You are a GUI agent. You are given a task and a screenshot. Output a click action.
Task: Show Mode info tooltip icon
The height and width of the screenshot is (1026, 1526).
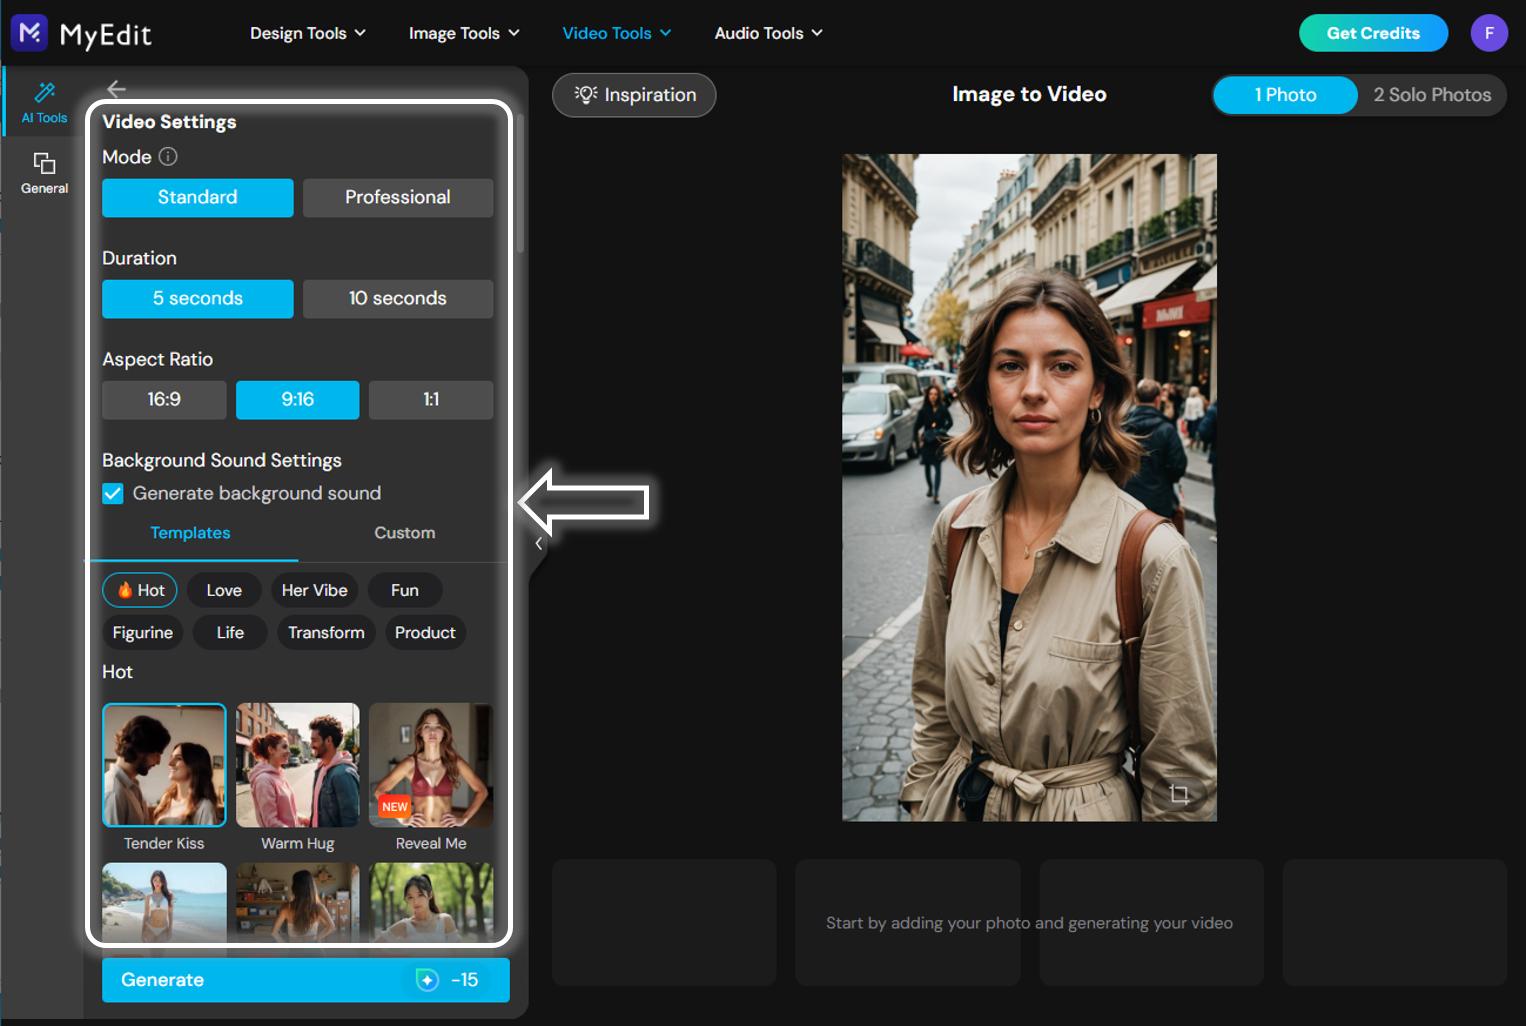coord(168,157)
